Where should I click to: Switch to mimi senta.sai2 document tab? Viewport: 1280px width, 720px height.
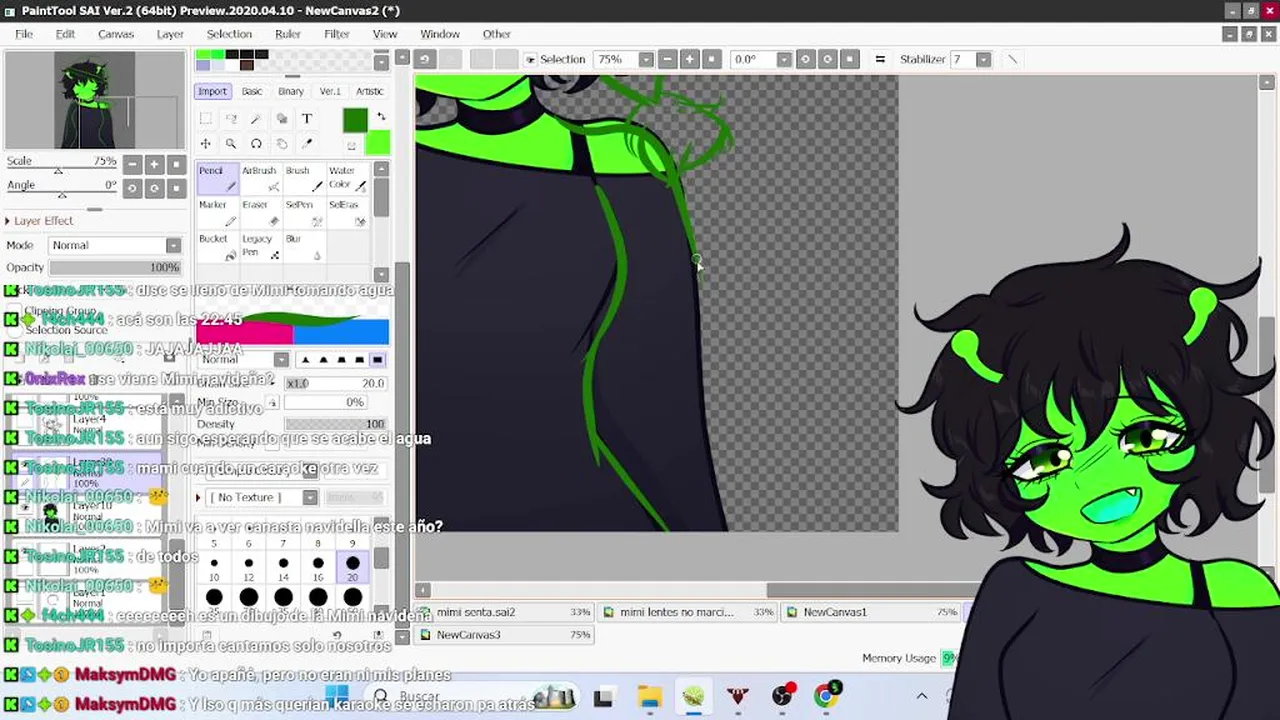pos(506,612)
